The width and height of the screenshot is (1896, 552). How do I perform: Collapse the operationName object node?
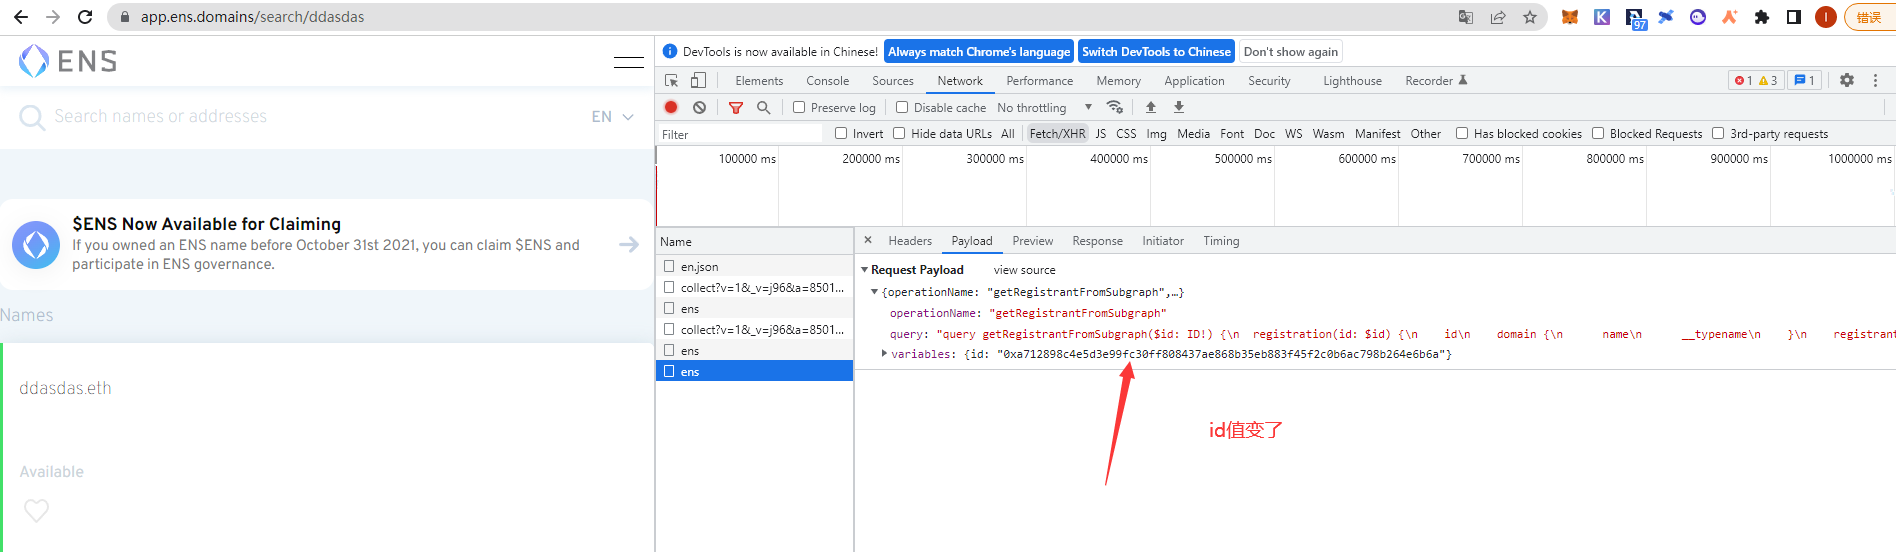874,292
